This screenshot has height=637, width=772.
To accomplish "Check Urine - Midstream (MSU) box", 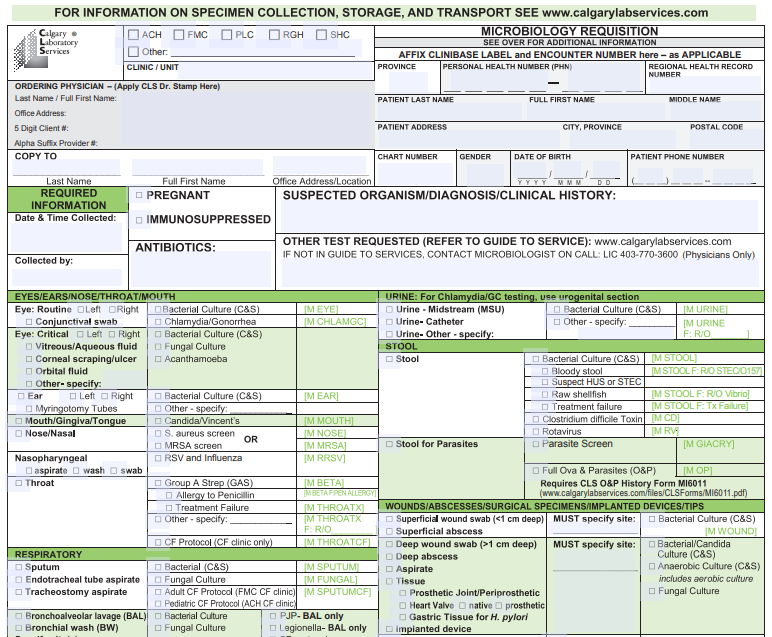I will click(x=389, y=310).
